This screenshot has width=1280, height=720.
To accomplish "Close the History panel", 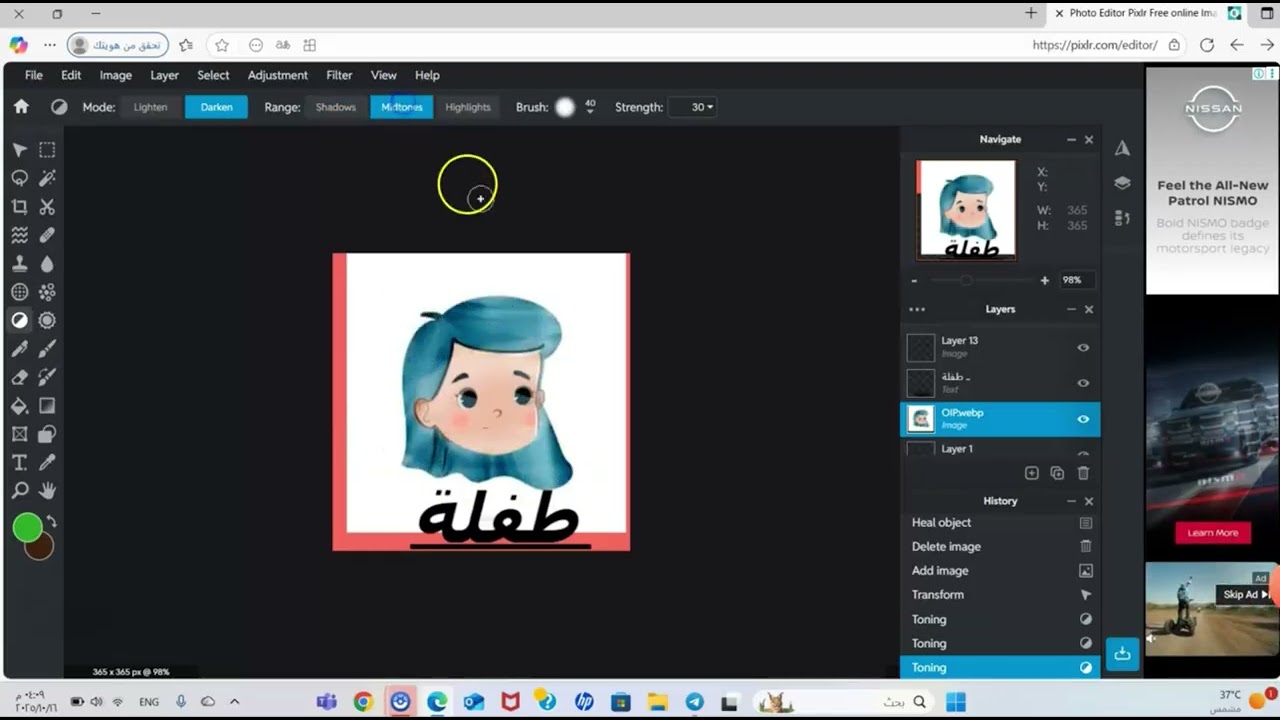I will (x=1089, y=502).
